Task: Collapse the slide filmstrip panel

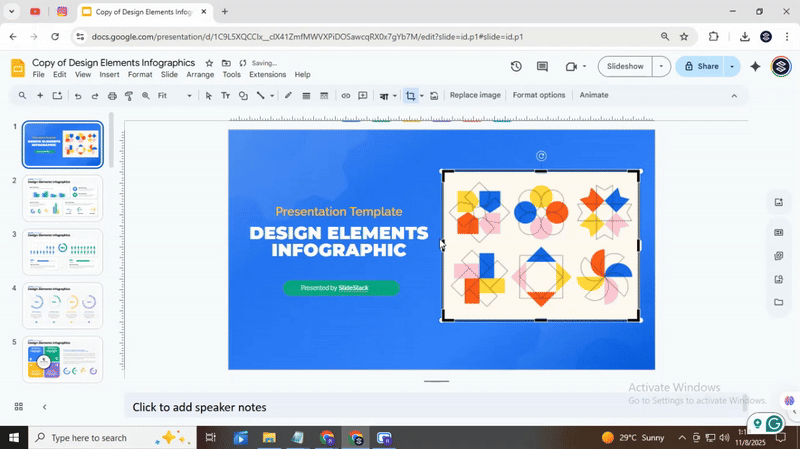Action: [44, 407]
